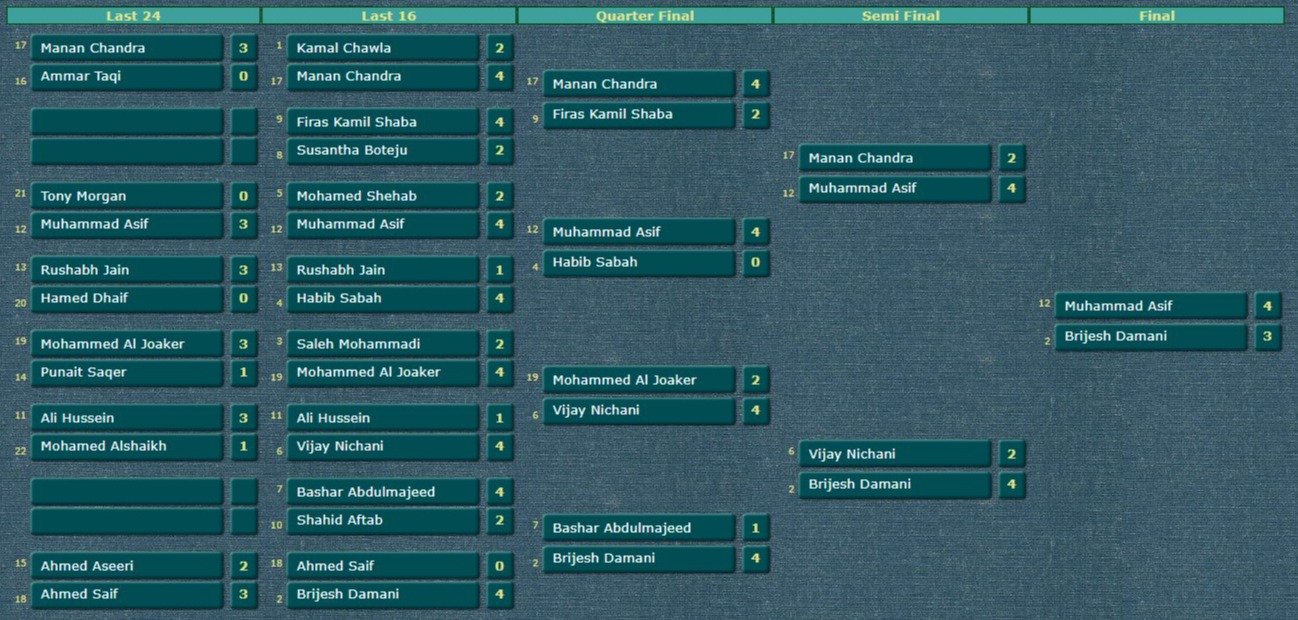Select the Final round header
The height and width of the screenshot is (620, 1298).
[1157, 16]
